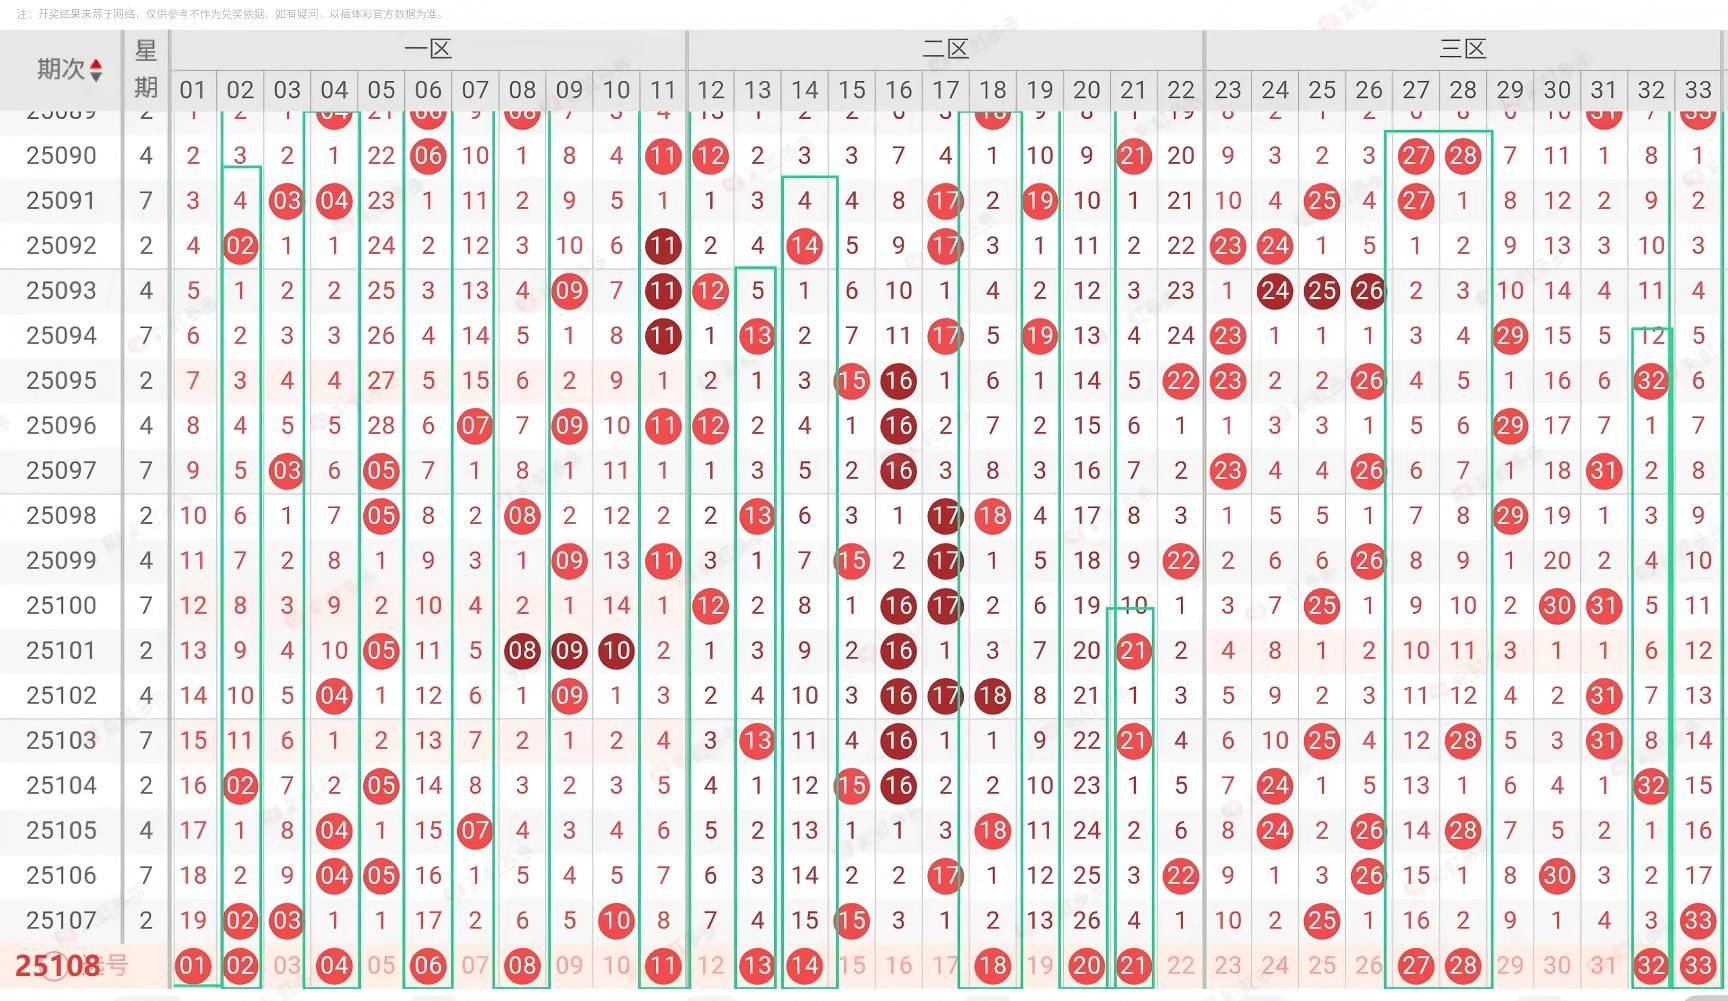The height and width of the screenshot is (1001, 1728).
Task: Click ball 10 in period 25101 row
Action: pyautogui.click(x=616, y=651)
